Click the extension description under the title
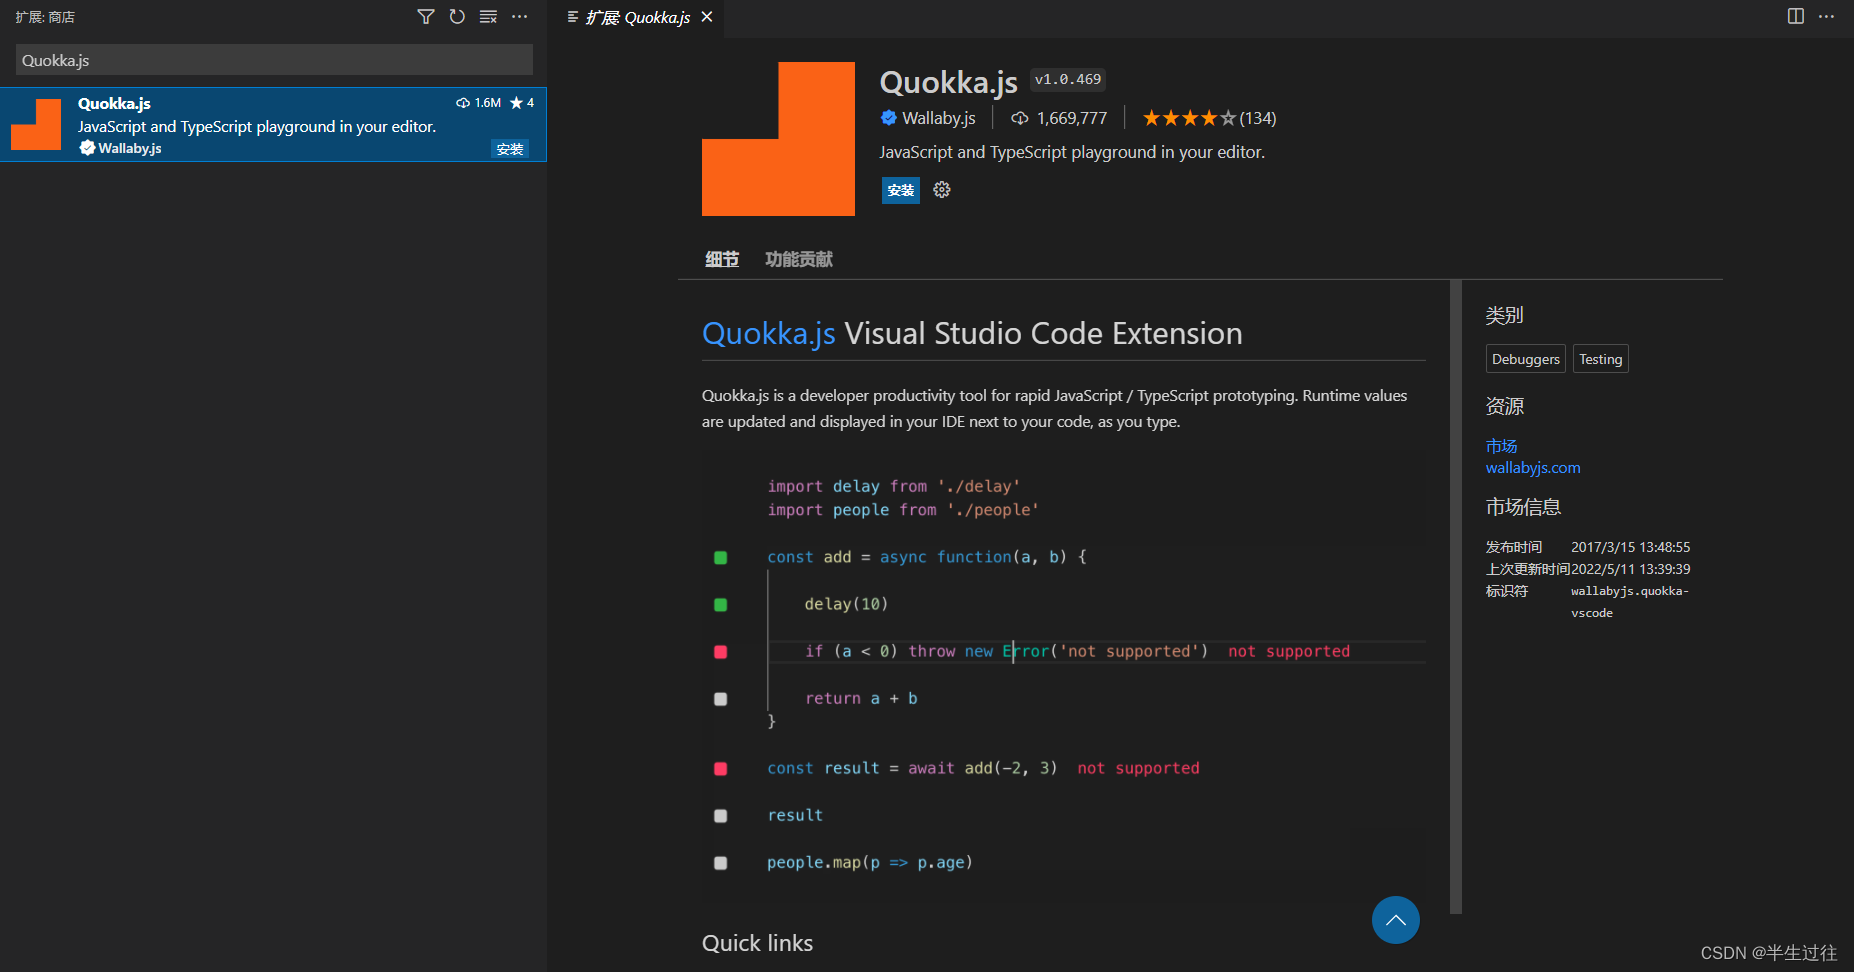The image size is (1854, 972). click(1072, 152)
